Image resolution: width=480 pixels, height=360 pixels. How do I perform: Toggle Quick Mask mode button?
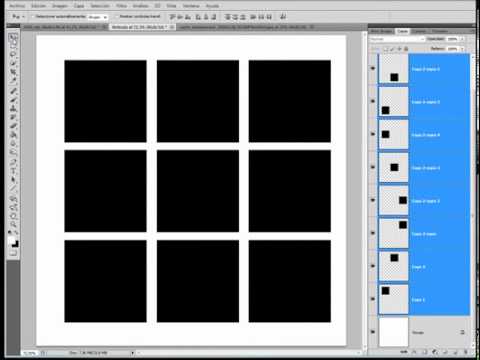(x=13, y=253)
